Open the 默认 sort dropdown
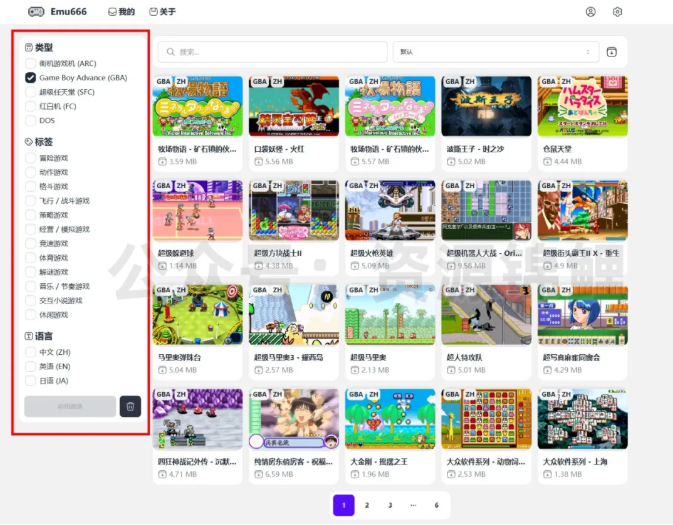 pyautogui.click(x=496, y=52)
